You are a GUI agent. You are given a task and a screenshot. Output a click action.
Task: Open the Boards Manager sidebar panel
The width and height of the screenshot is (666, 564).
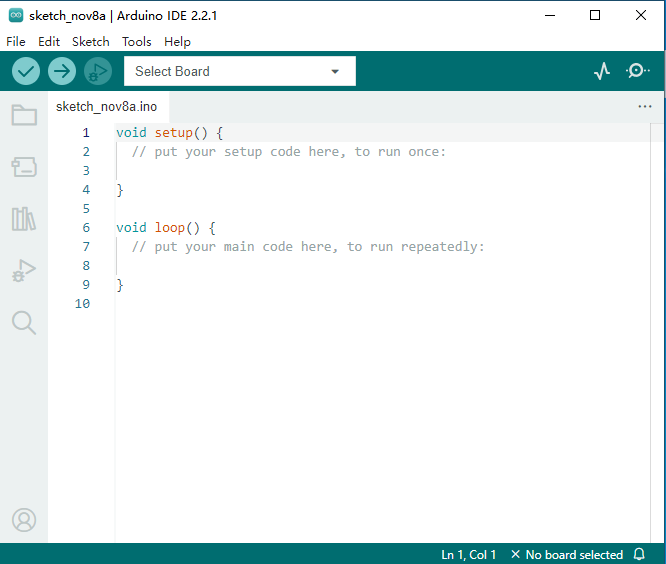pyautogui.click(x=24, y=167)
